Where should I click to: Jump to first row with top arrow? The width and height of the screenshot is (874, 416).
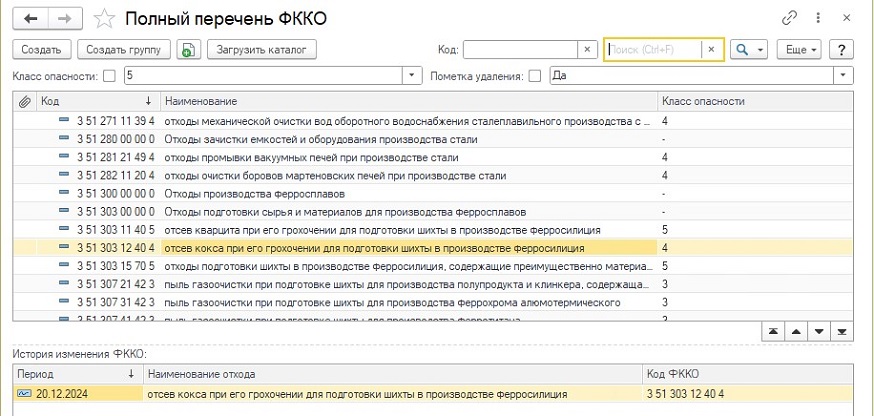coord(774,330)
